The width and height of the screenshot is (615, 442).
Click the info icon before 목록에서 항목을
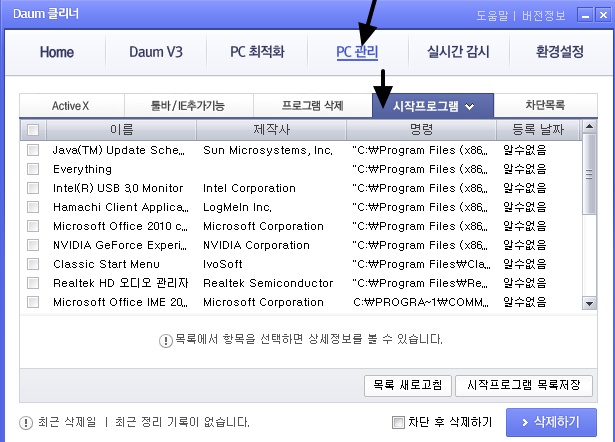(x=166, y=340)
